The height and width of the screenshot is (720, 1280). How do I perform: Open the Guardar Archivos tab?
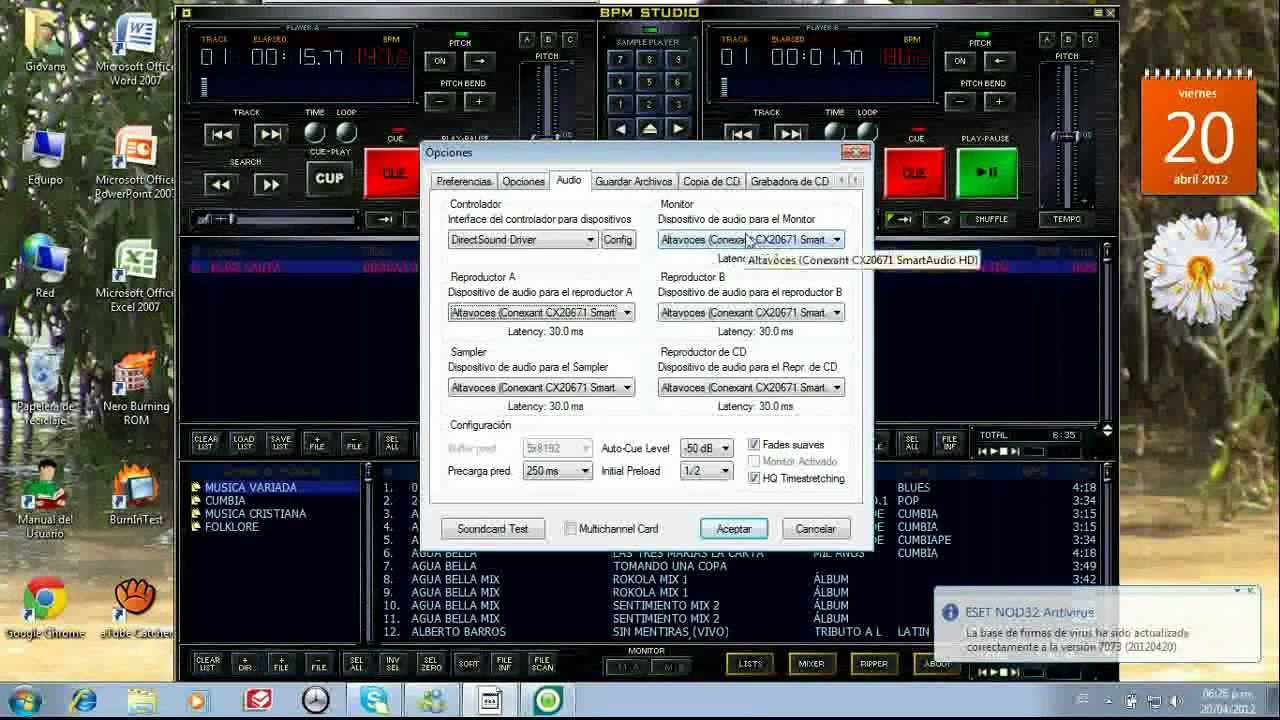(633, 181)
